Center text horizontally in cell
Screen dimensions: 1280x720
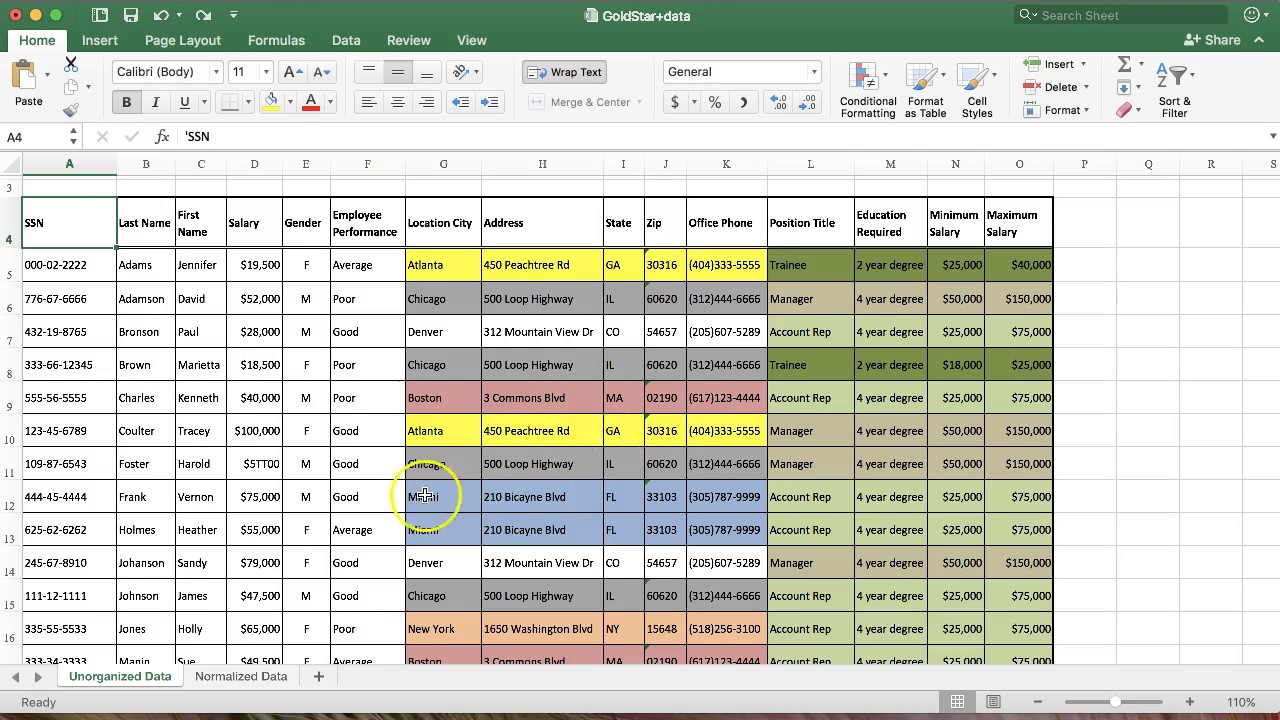point(397,102)
